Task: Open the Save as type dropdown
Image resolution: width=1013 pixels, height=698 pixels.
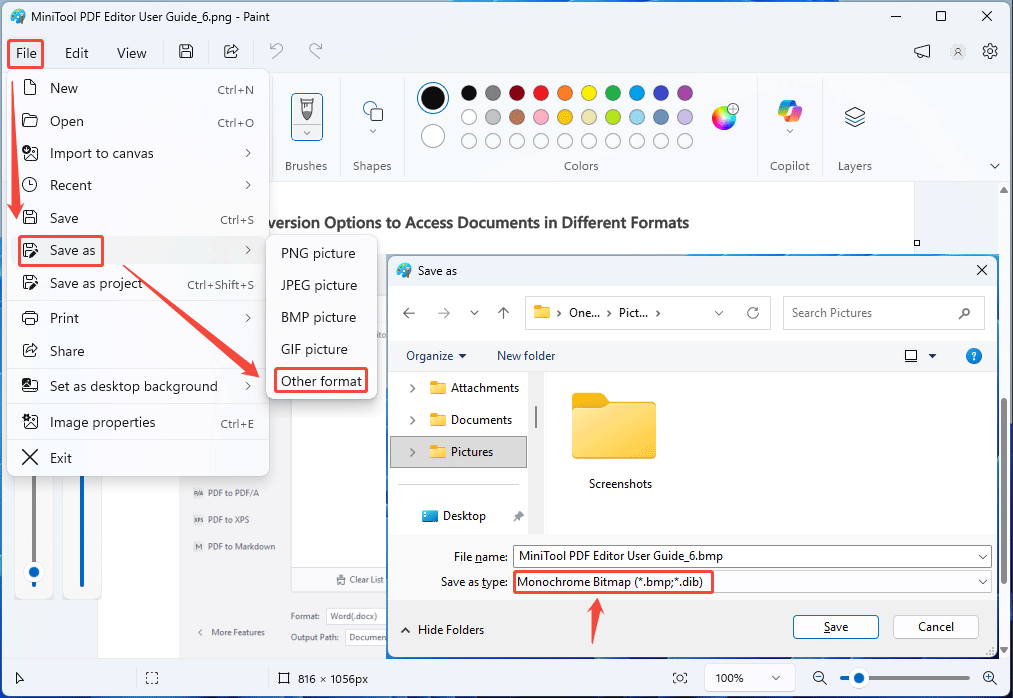Action: [983, 582]
